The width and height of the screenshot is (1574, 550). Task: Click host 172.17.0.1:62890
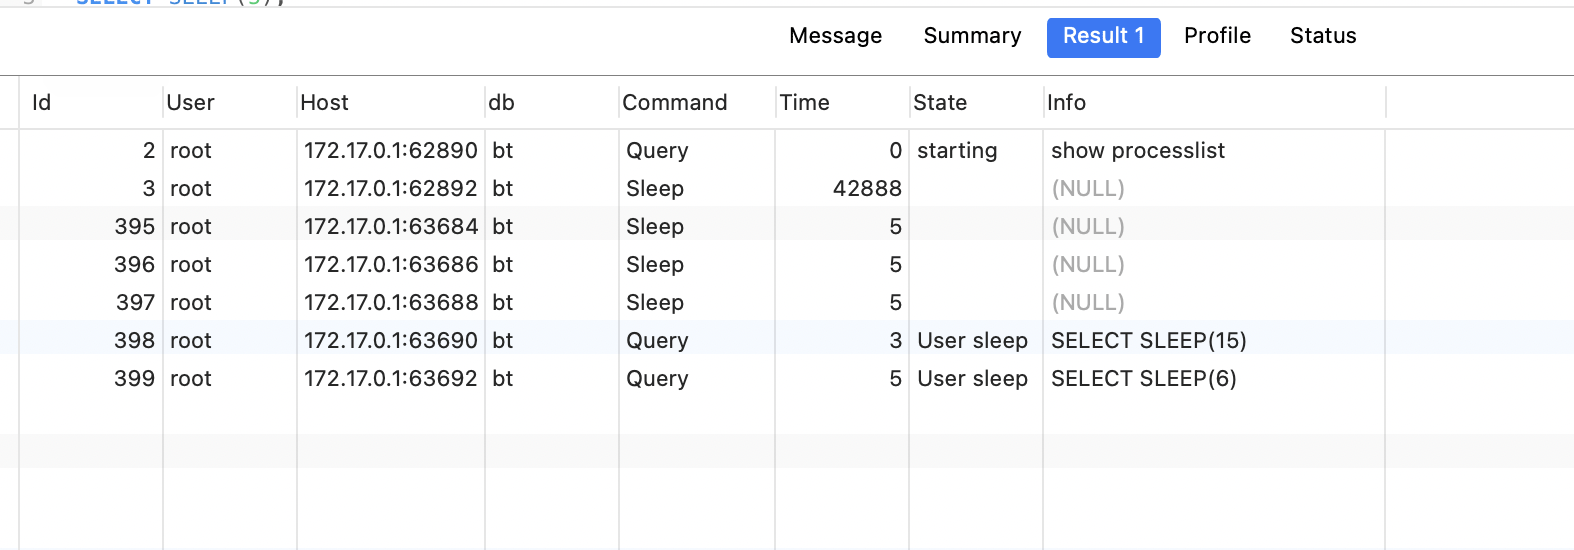(x=391, y=151)
